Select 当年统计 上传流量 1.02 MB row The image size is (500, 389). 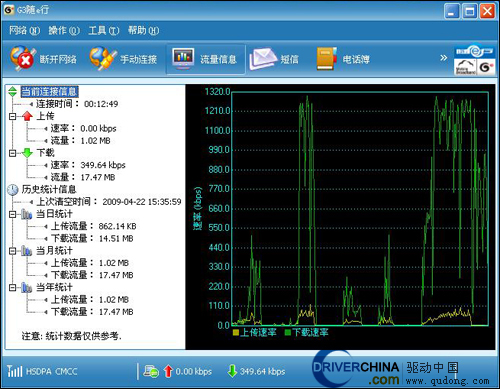click(90, 300)
